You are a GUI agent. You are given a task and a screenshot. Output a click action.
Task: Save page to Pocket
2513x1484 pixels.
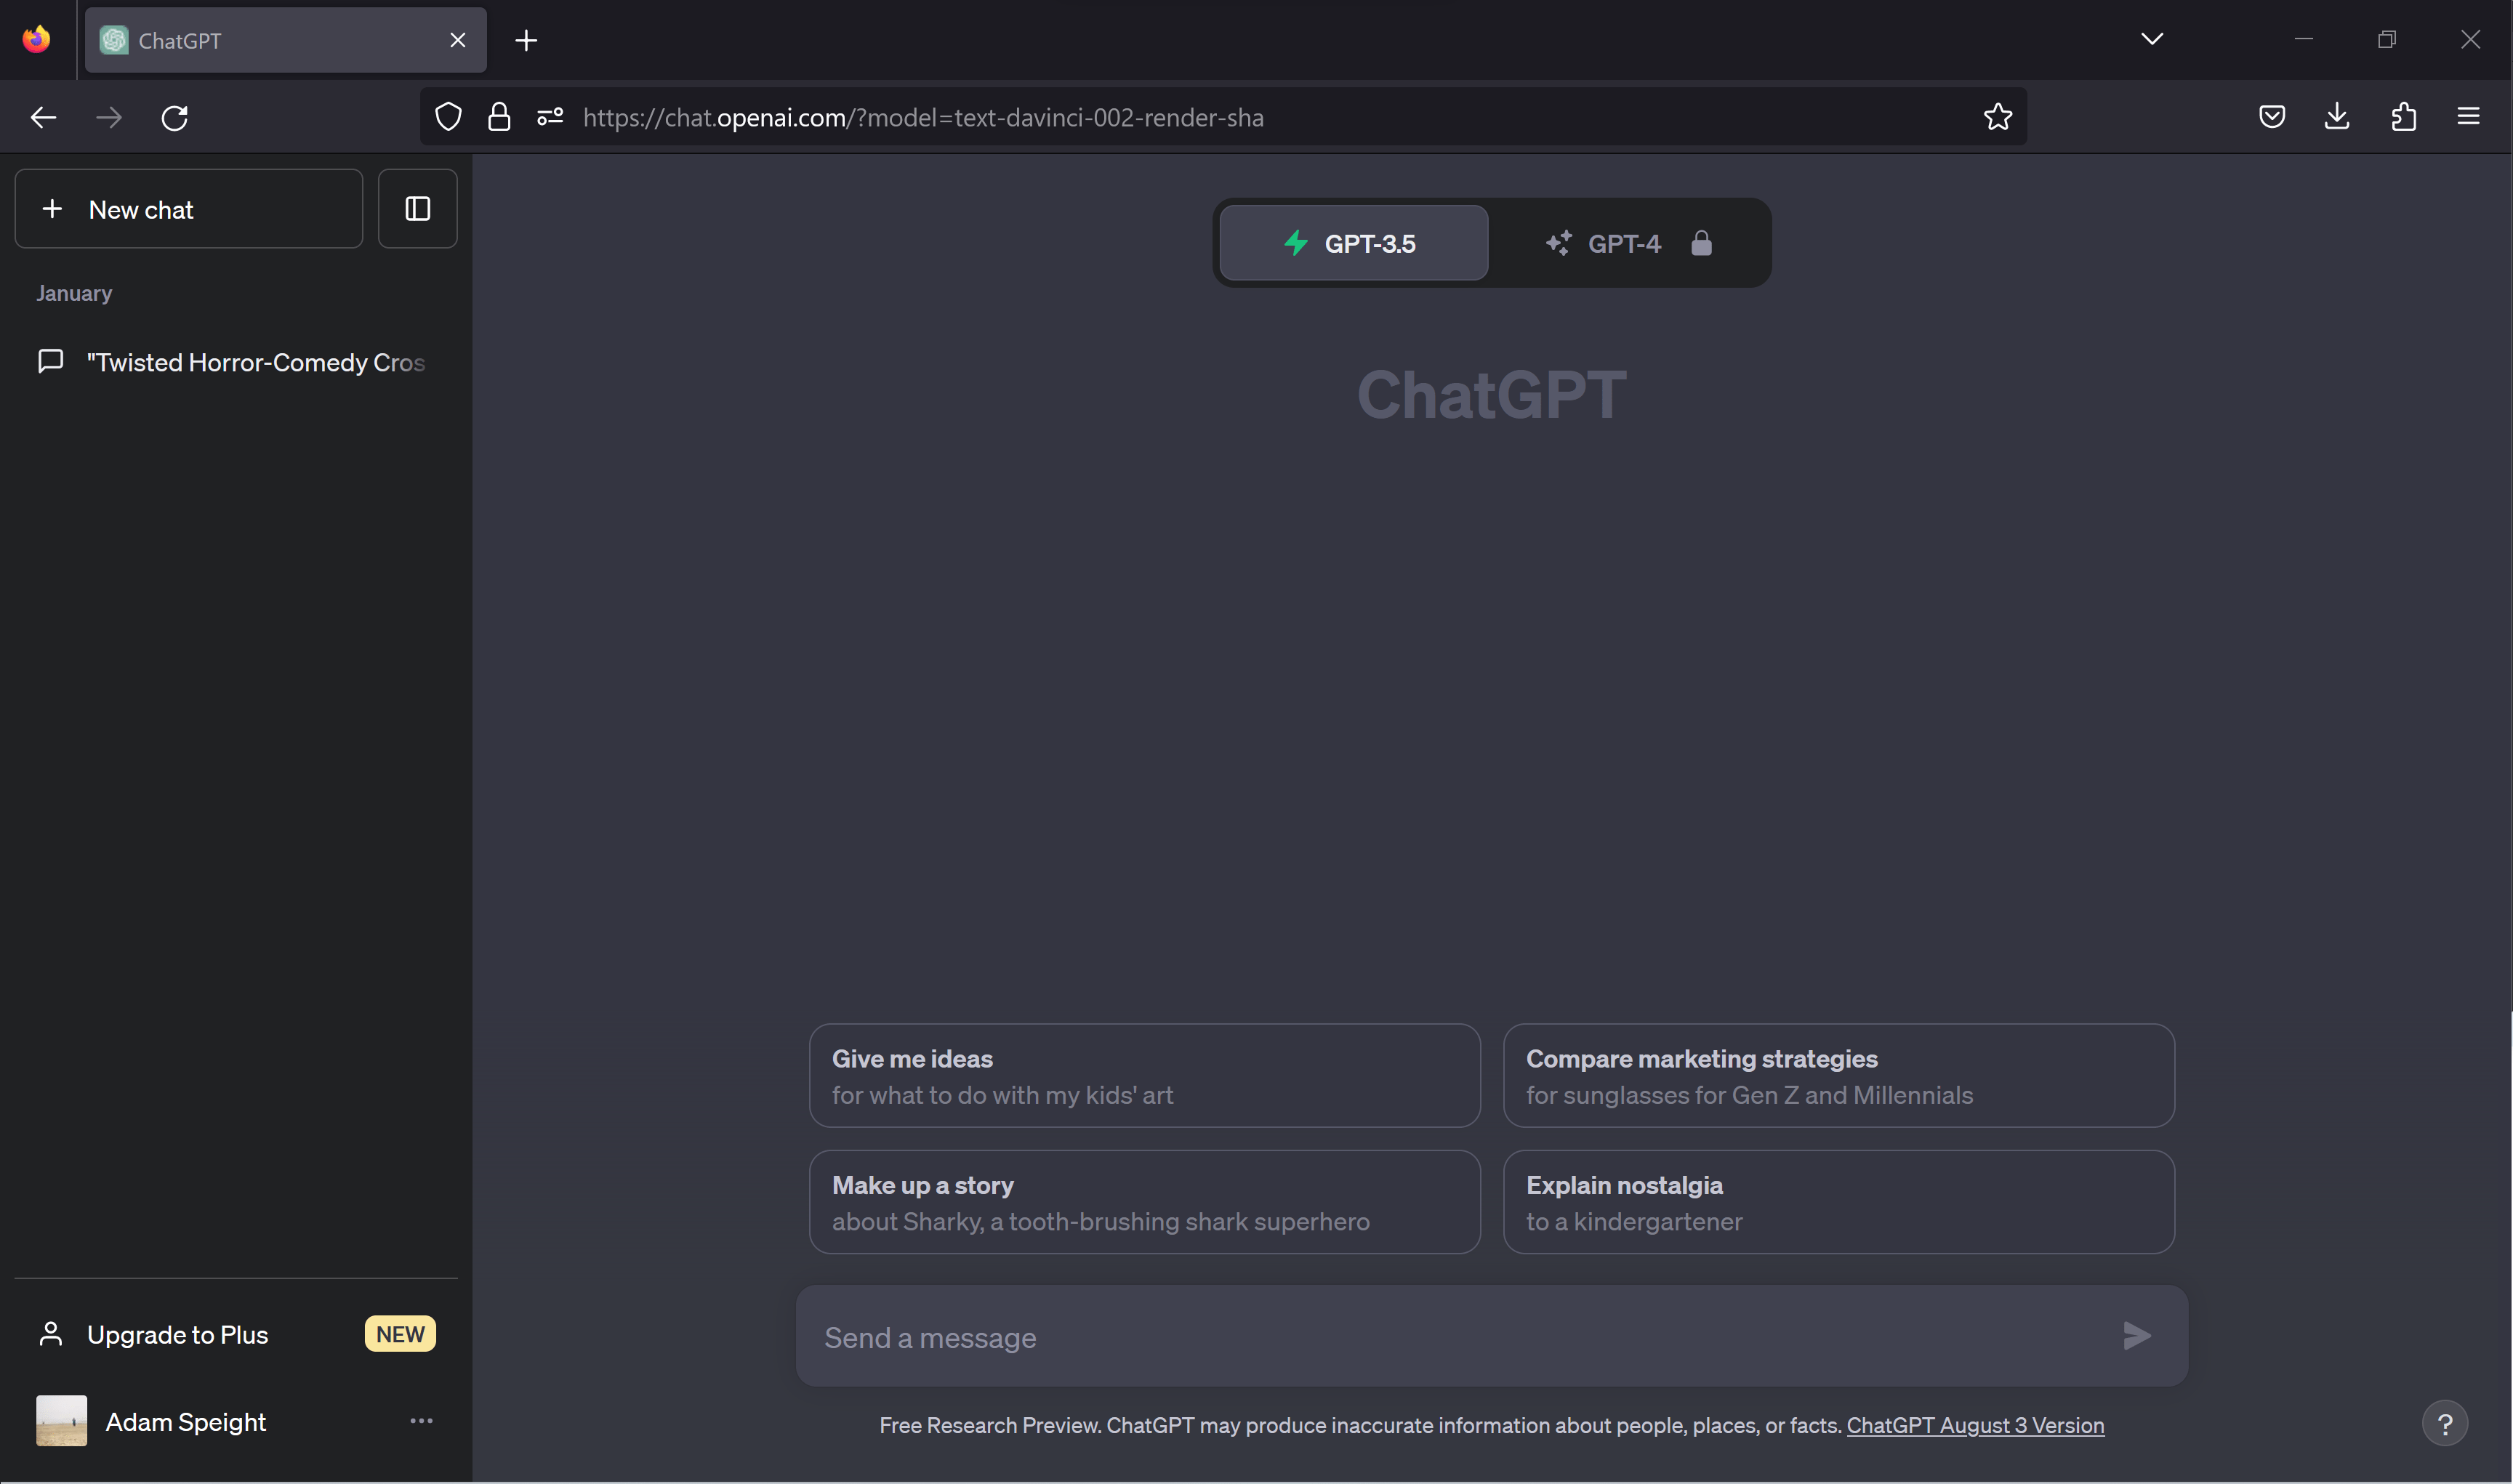(x=2272, y=117)
